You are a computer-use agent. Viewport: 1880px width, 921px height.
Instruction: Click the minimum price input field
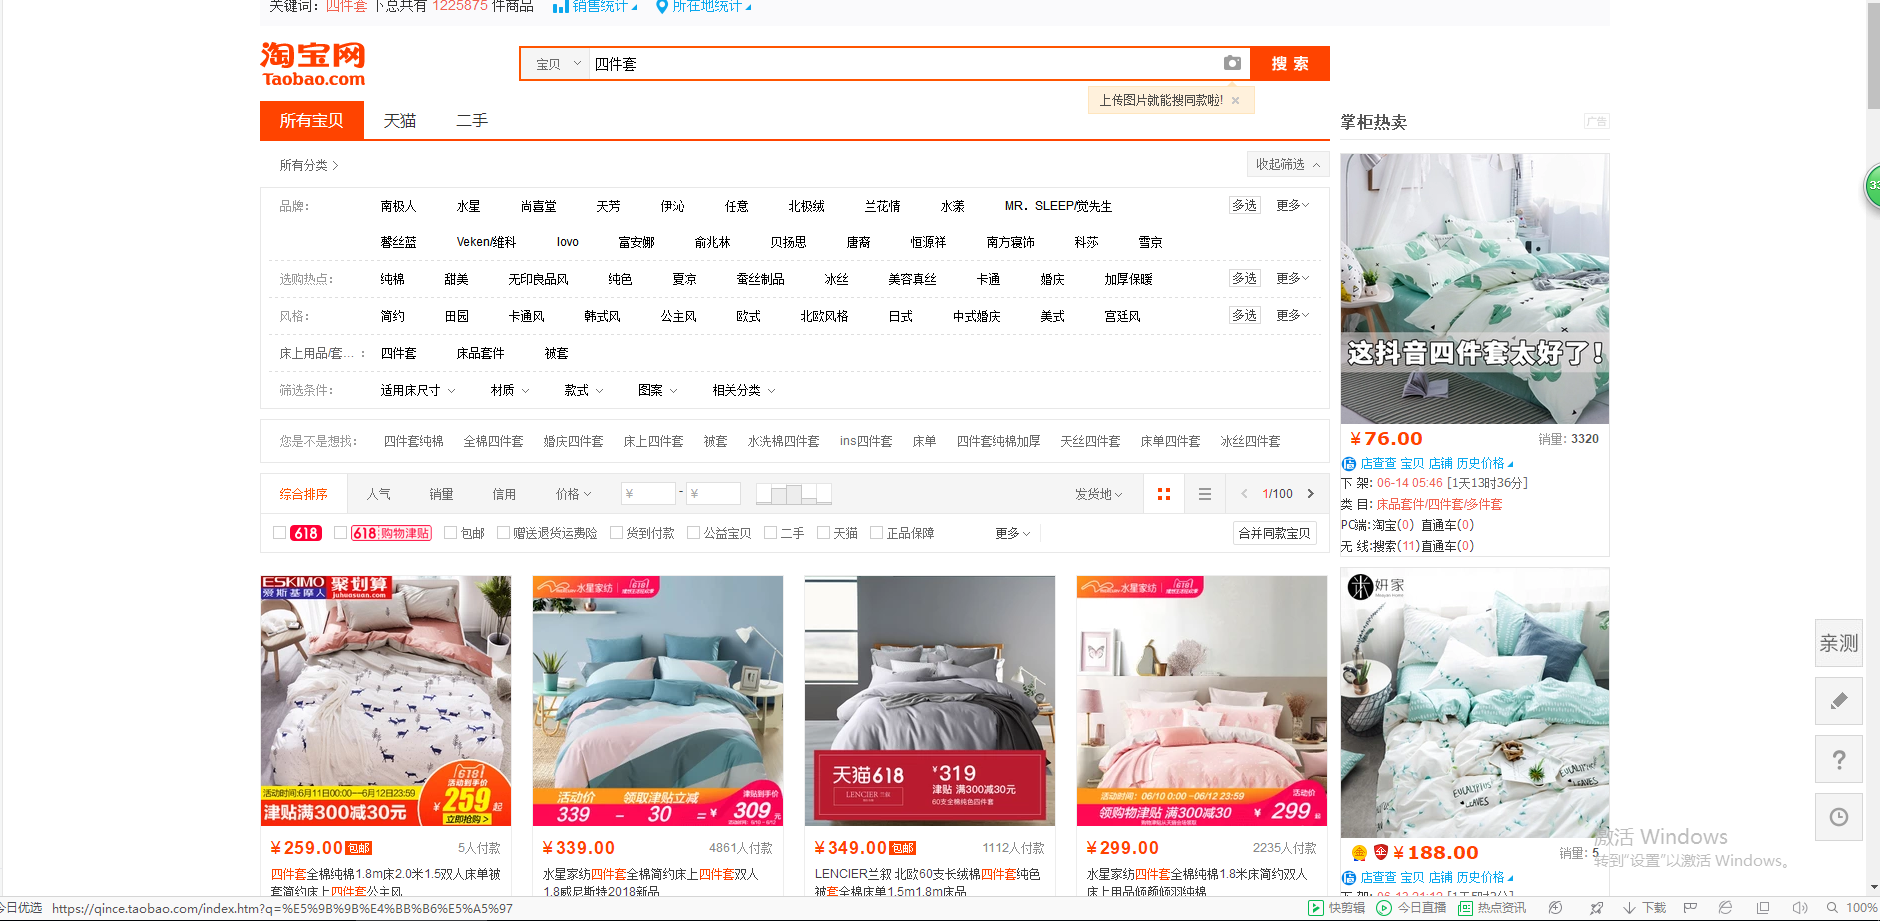[647, 494]
